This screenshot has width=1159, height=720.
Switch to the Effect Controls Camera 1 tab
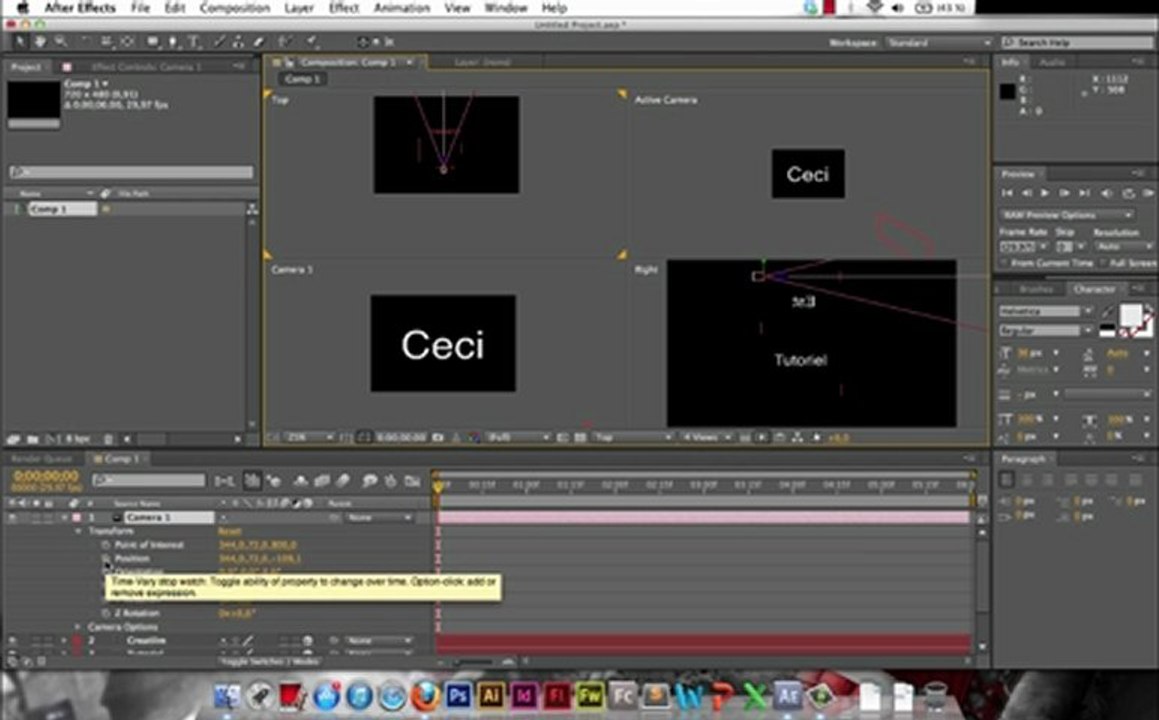pyautogui.click(x=146, y=67)
